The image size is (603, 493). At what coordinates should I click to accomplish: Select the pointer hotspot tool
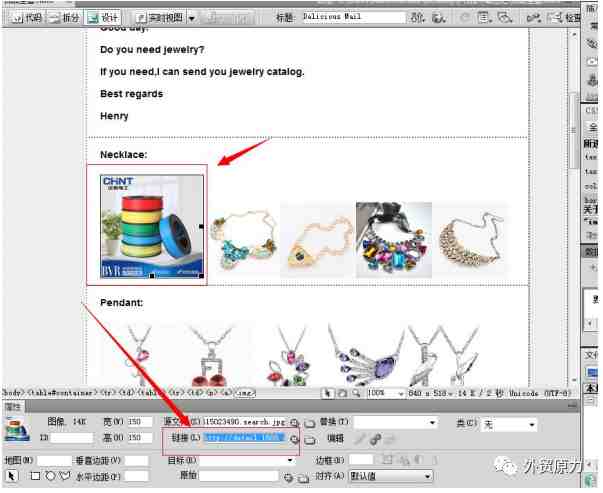pos(12,476)
